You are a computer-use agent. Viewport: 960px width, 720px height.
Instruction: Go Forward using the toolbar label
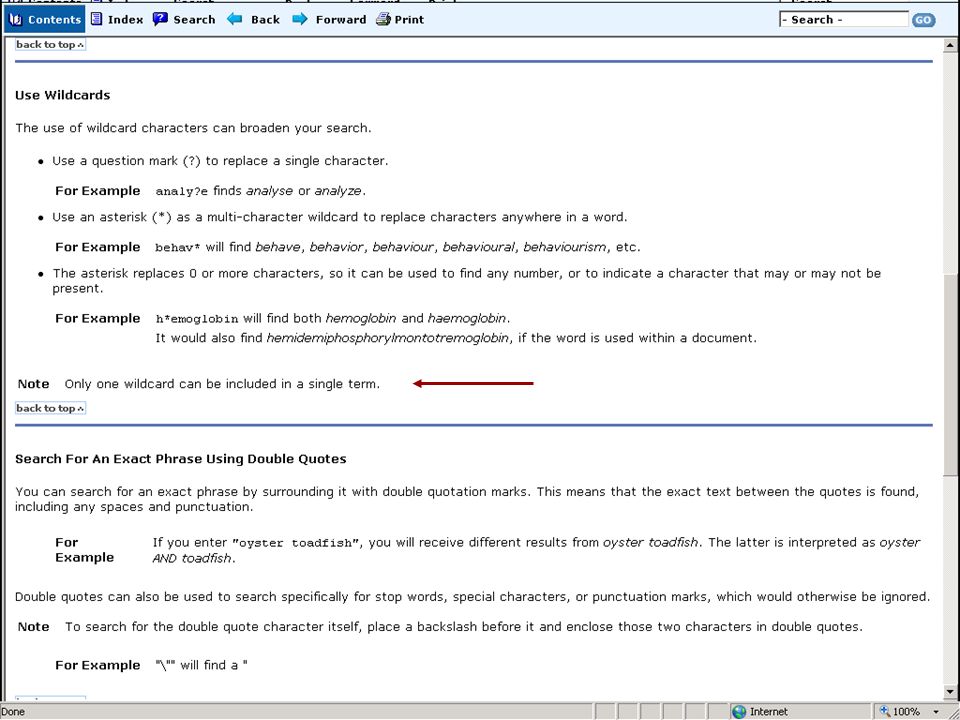point(341,20)
